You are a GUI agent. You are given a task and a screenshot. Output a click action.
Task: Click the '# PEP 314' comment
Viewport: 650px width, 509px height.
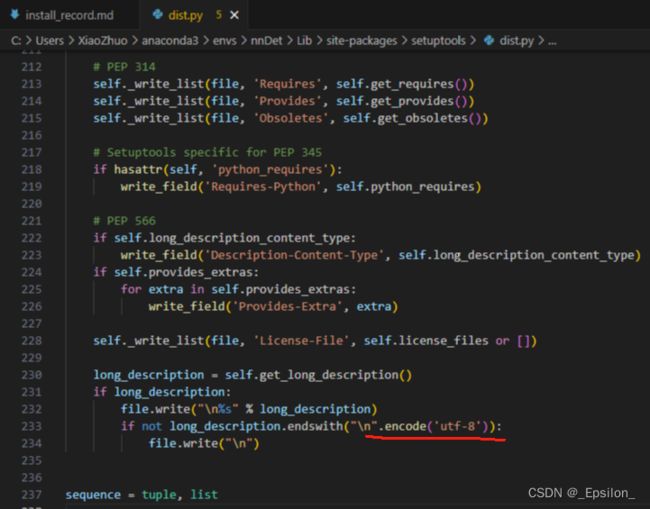pyautogui.click(x=124, y=67)
